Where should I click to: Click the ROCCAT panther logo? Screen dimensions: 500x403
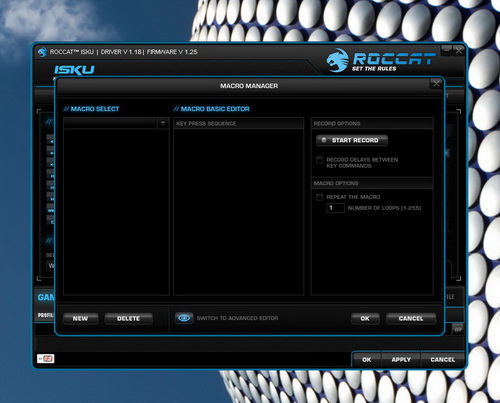[x=337, y=60]
